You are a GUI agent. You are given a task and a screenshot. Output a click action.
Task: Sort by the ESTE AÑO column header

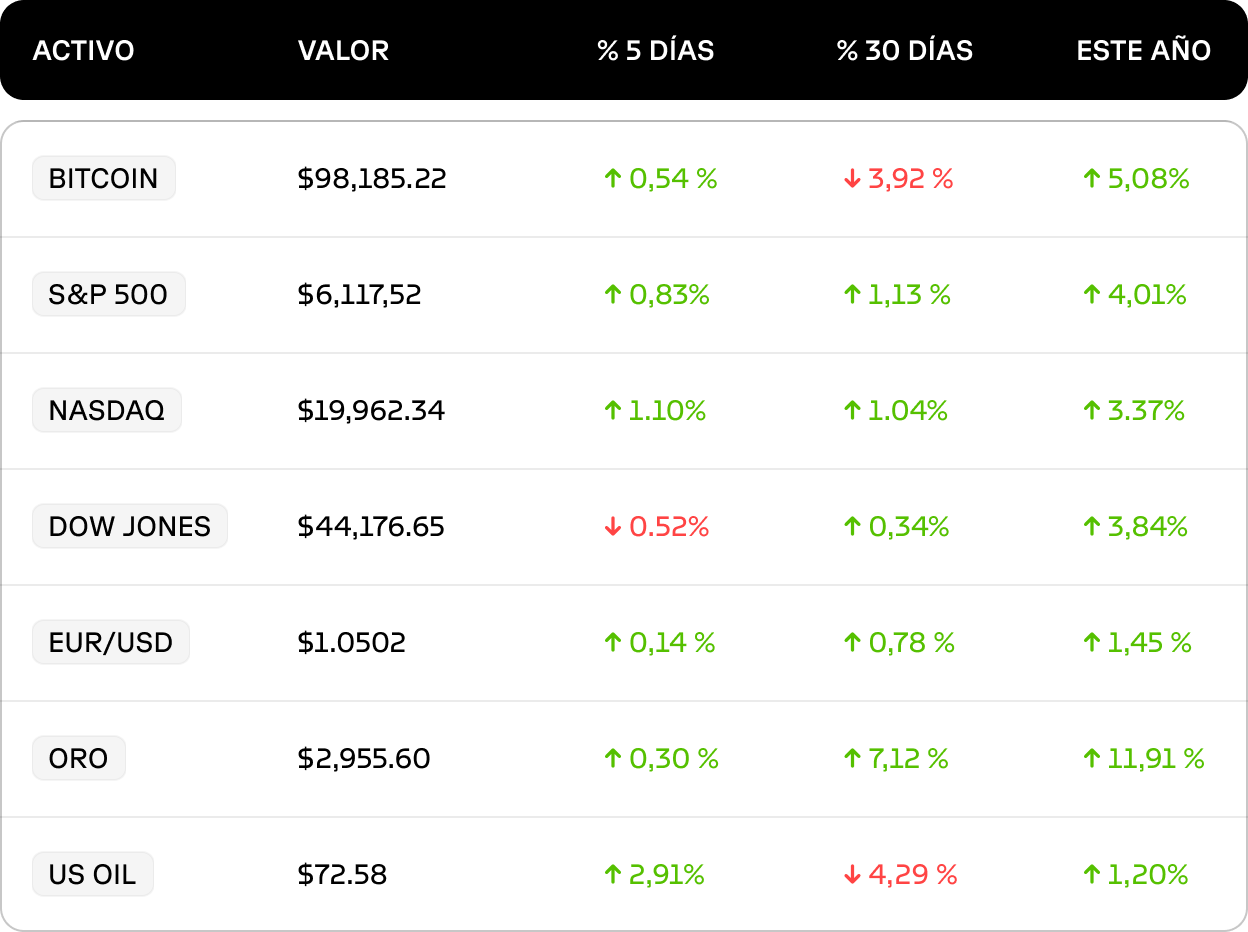click(x=1144, y=51)
